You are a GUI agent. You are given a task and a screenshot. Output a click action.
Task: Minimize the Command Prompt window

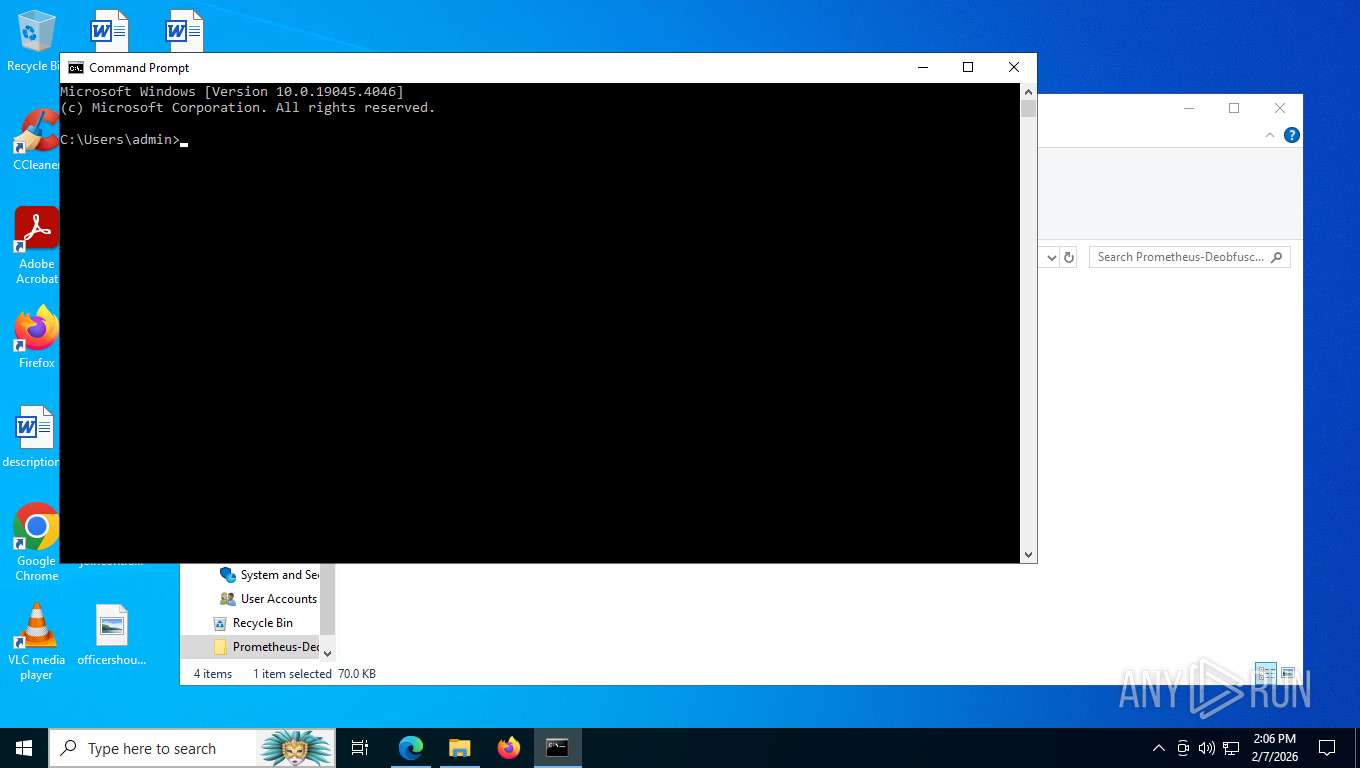tap(922, 67)
